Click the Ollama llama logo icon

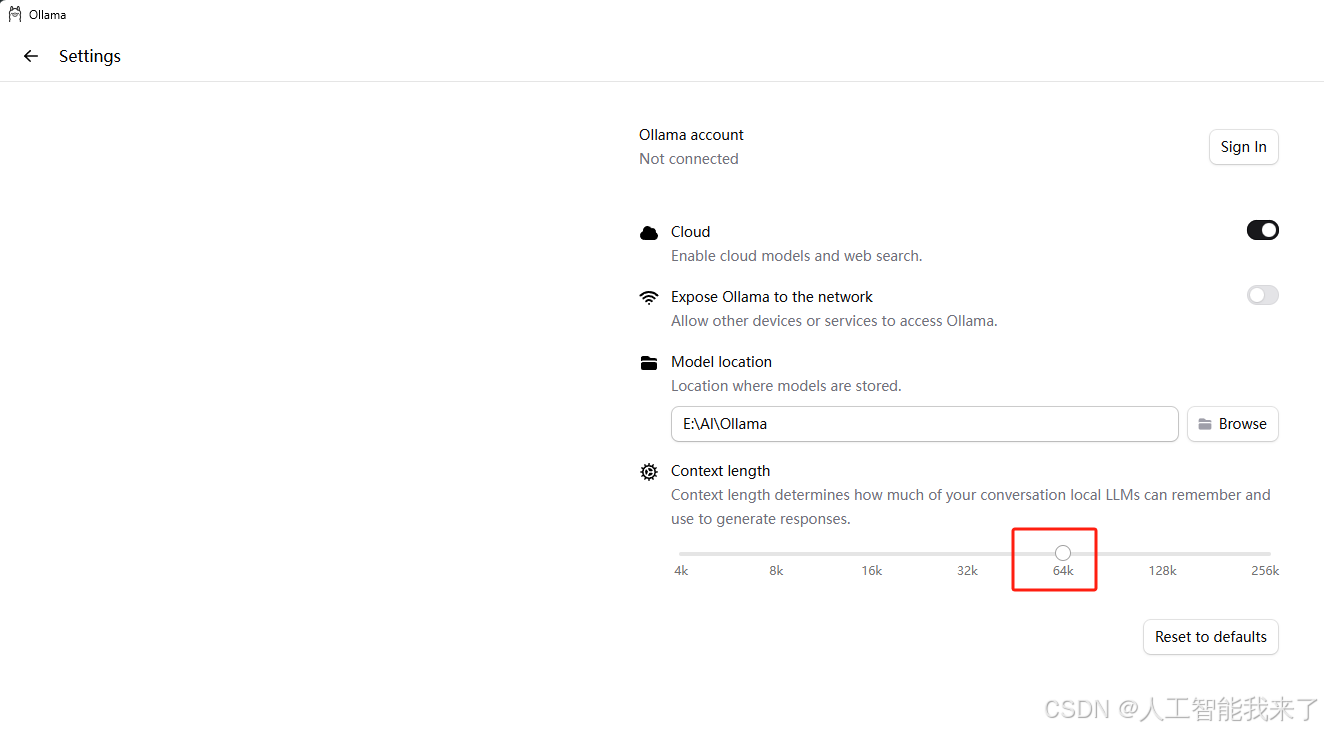pyautogui.click(x=15, y=14)
